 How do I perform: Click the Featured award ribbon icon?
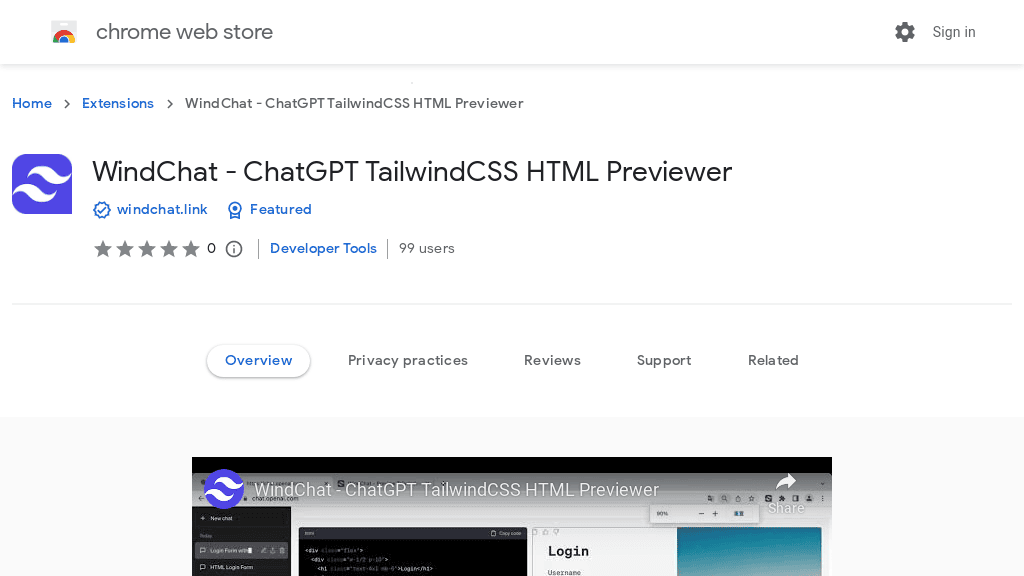[x=234, y=210]
